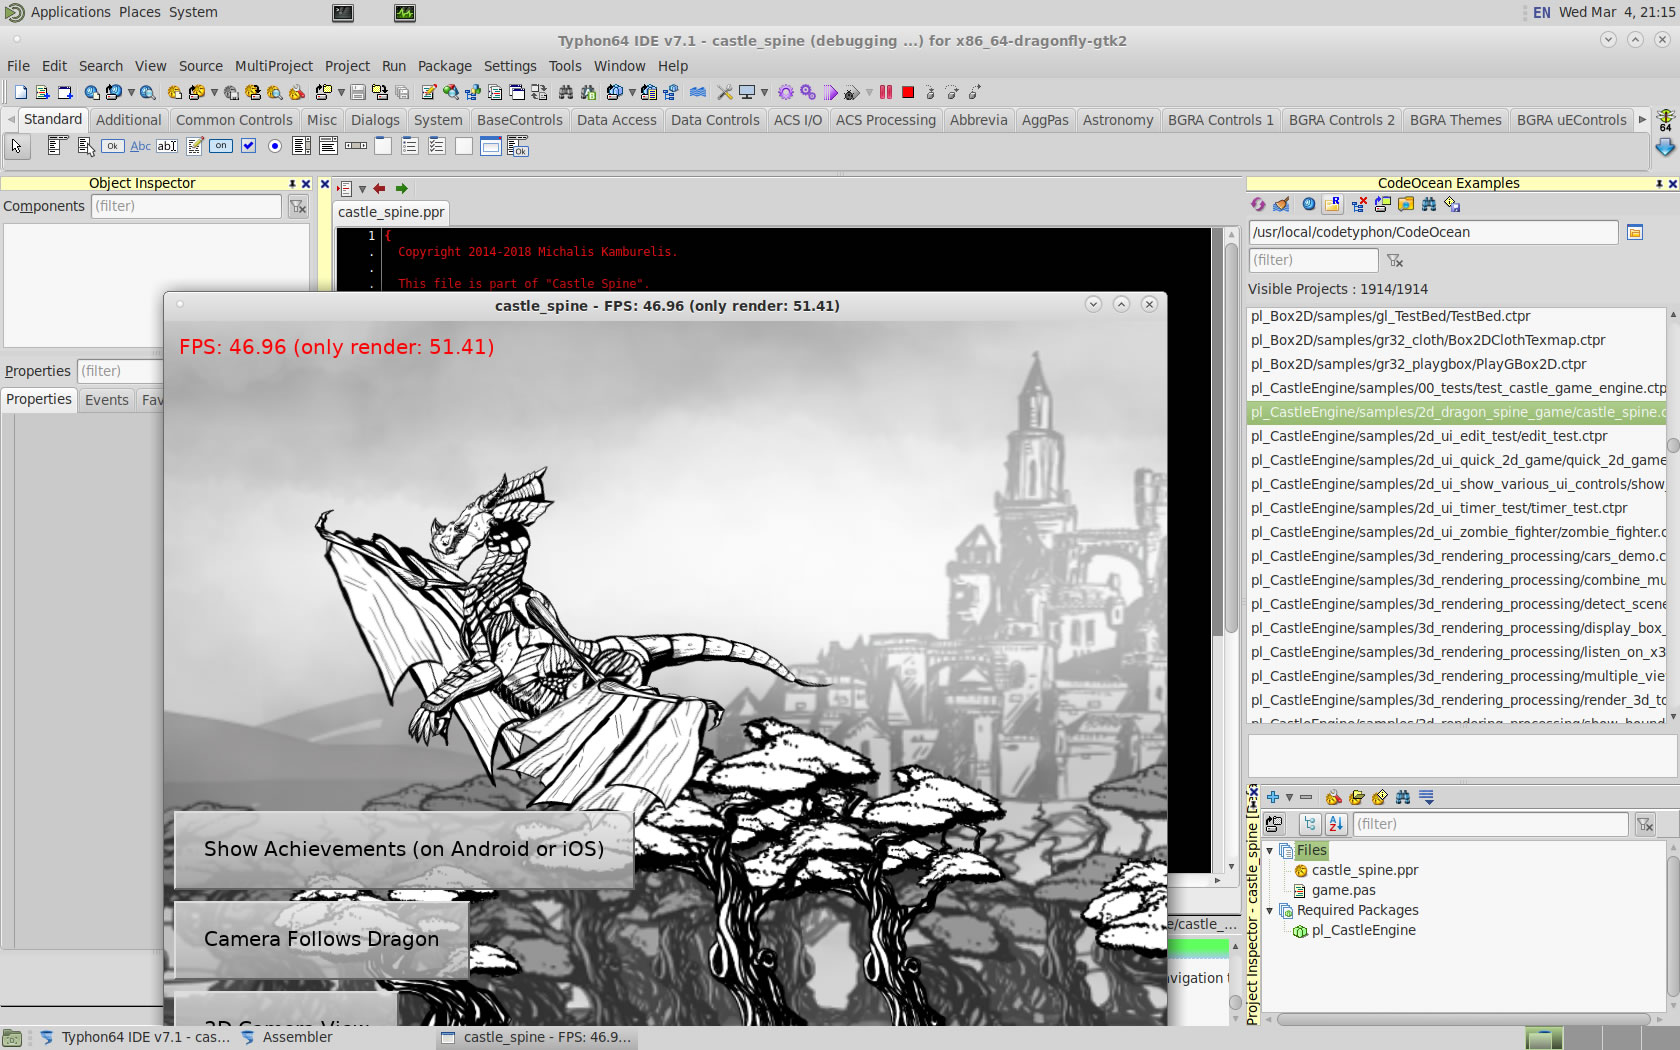Open the dropdown arrow beside the monitor icon

pyautogui.click(x=765, y=92)
